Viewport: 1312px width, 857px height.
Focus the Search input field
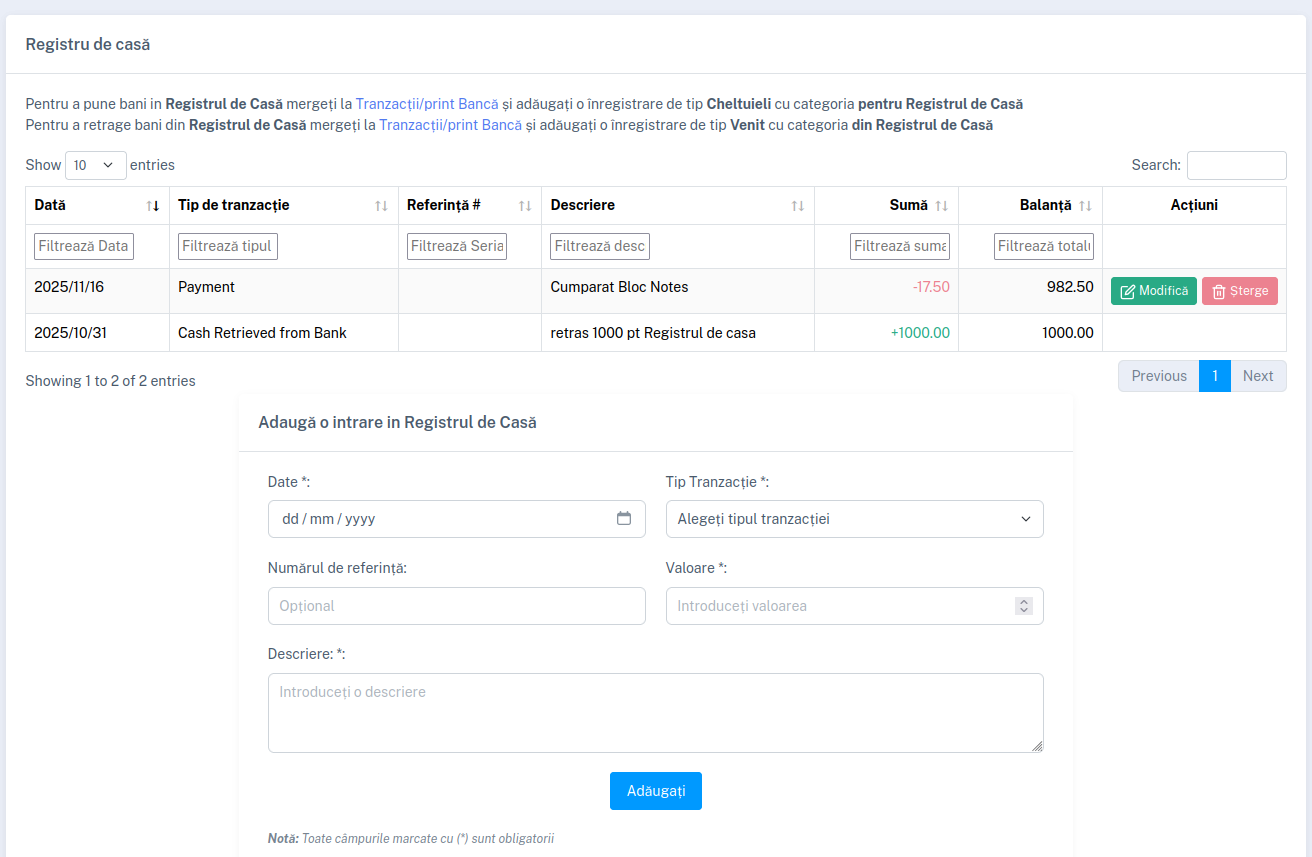tap(1236, 165)
